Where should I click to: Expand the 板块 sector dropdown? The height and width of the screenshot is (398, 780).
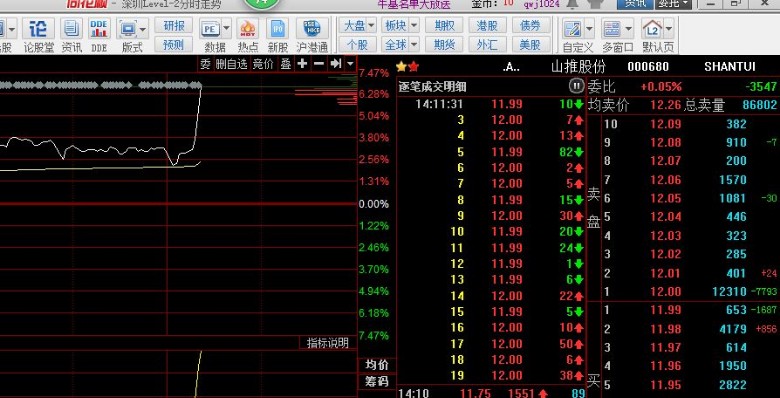tap(401, 25)
